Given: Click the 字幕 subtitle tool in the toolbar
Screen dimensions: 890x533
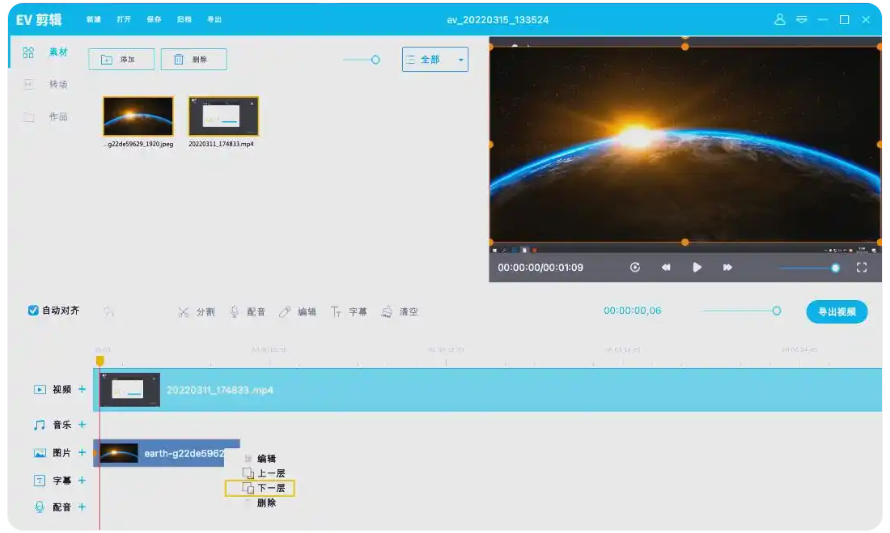Looking at the screenshot, I should 349,312.
